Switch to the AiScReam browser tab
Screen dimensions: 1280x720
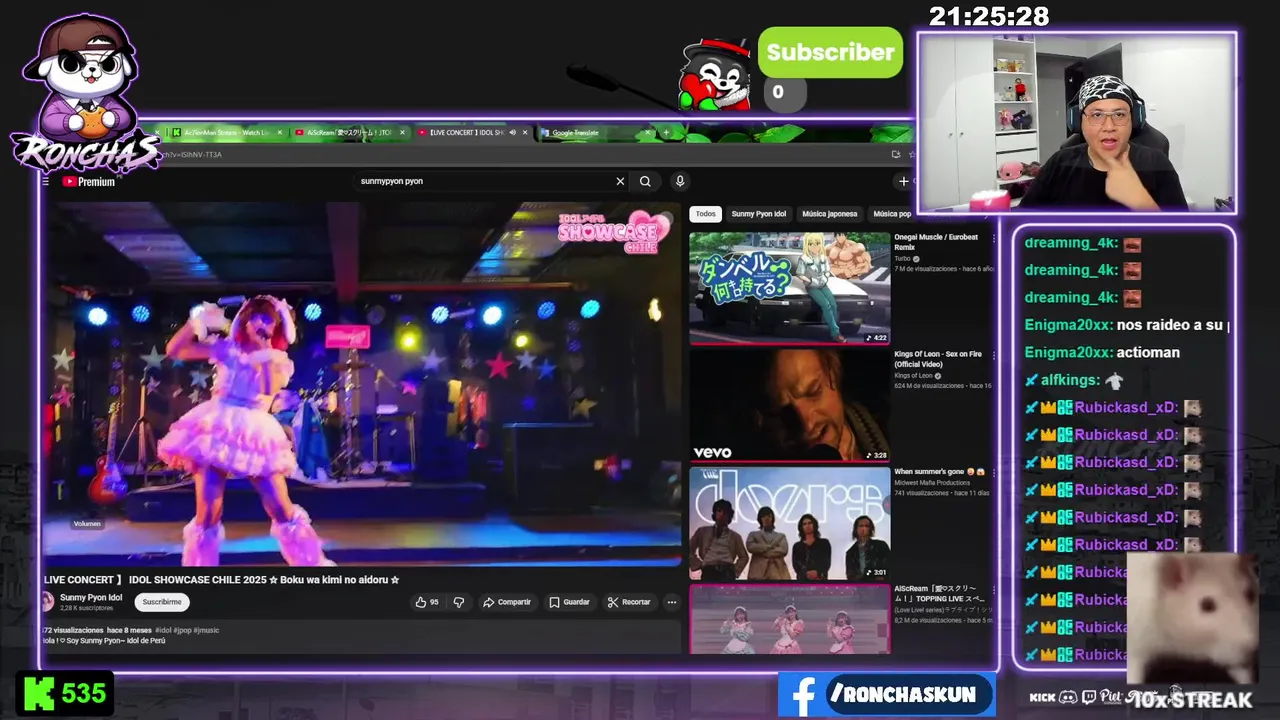pos(348,132)
